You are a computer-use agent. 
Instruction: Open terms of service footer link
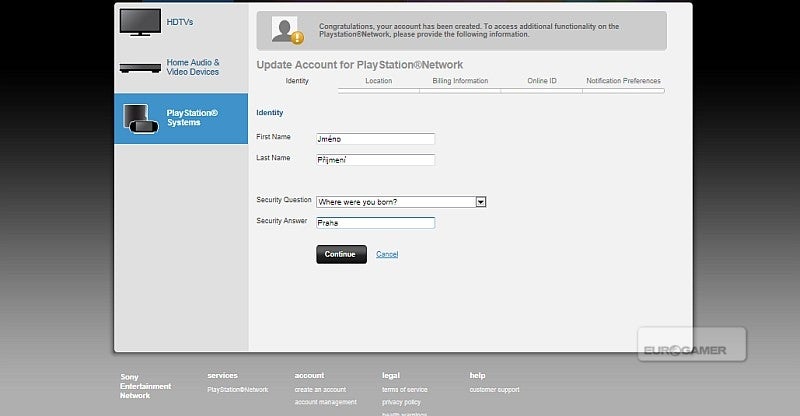[x=405, y=389]
